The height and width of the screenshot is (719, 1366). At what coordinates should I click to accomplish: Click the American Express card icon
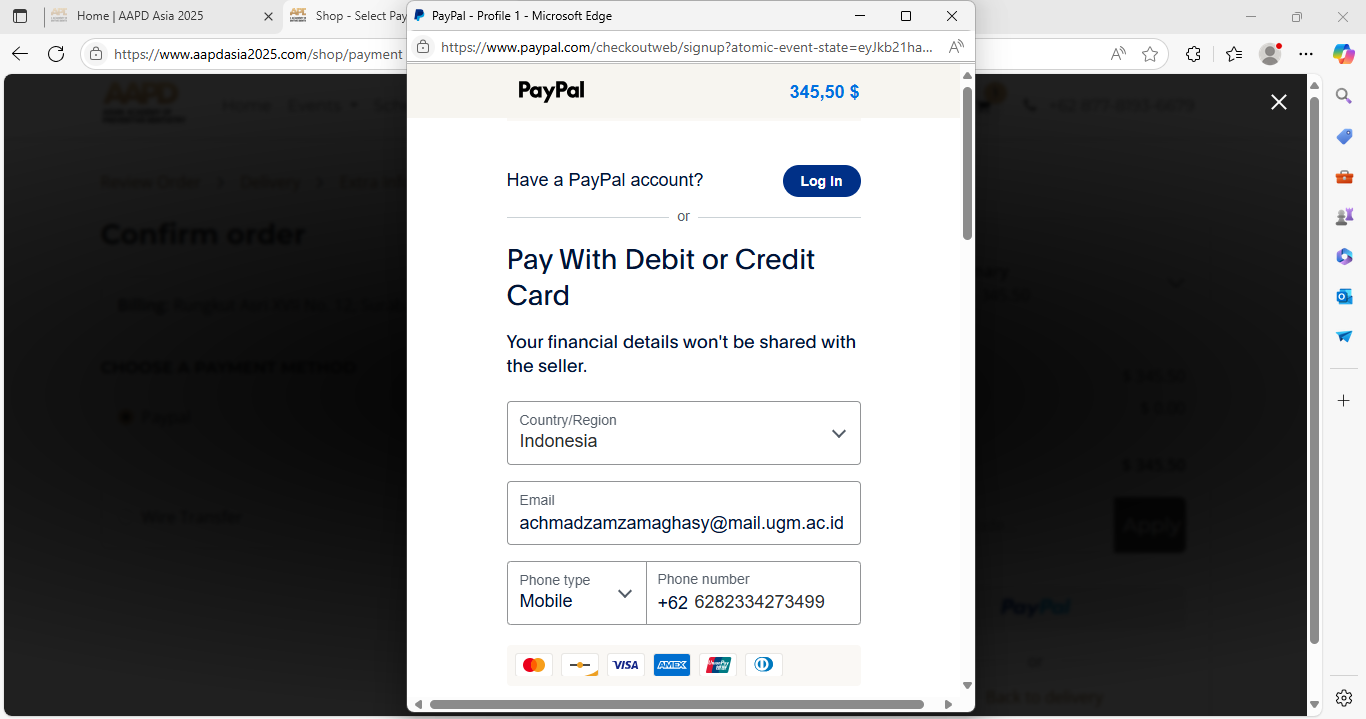(672, 665)
